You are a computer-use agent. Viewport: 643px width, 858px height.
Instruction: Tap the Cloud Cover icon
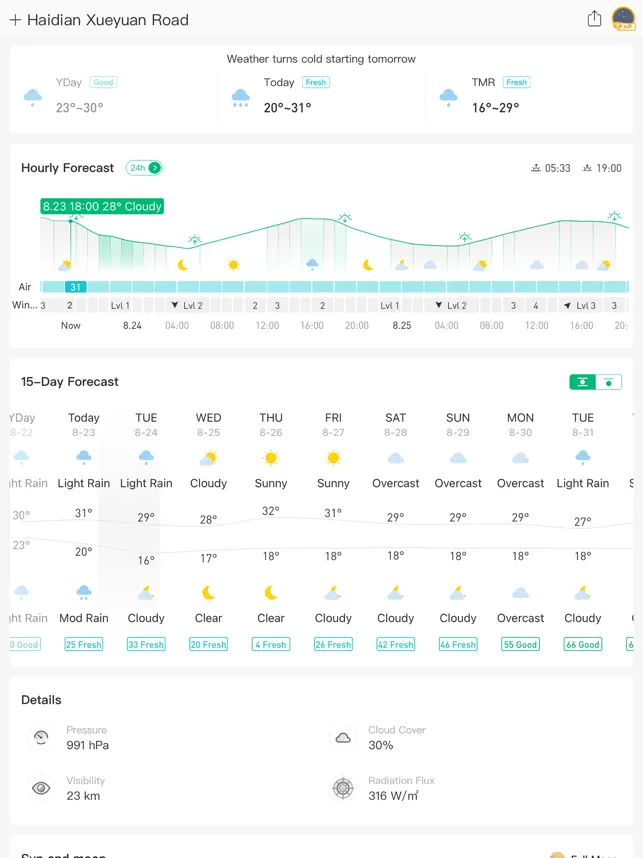click(343, 738)
